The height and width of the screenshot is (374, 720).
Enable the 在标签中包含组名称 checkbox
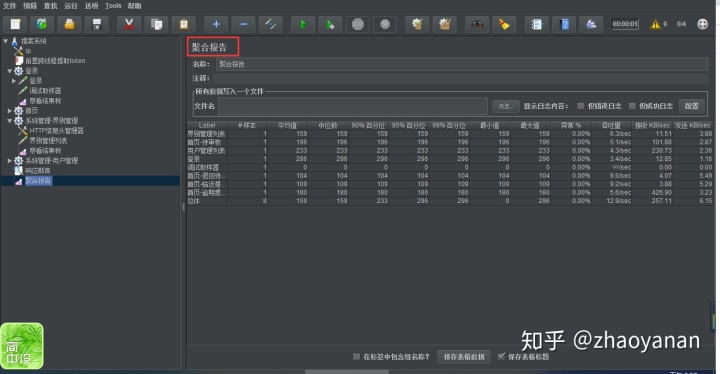click(x=356, y=357)
